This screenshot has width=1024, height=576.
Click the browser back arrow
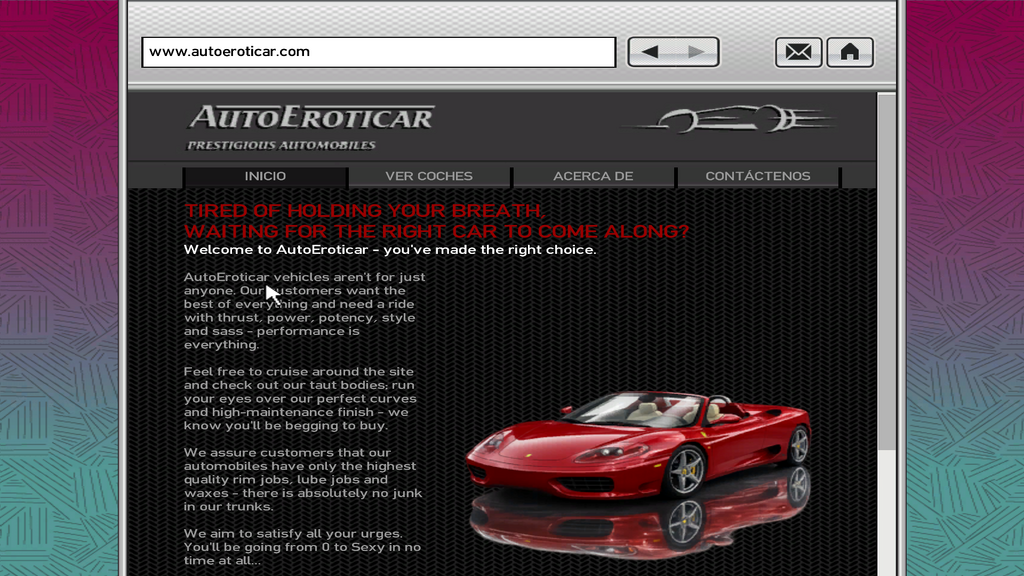pyautogui.click(x=650, y=52)
